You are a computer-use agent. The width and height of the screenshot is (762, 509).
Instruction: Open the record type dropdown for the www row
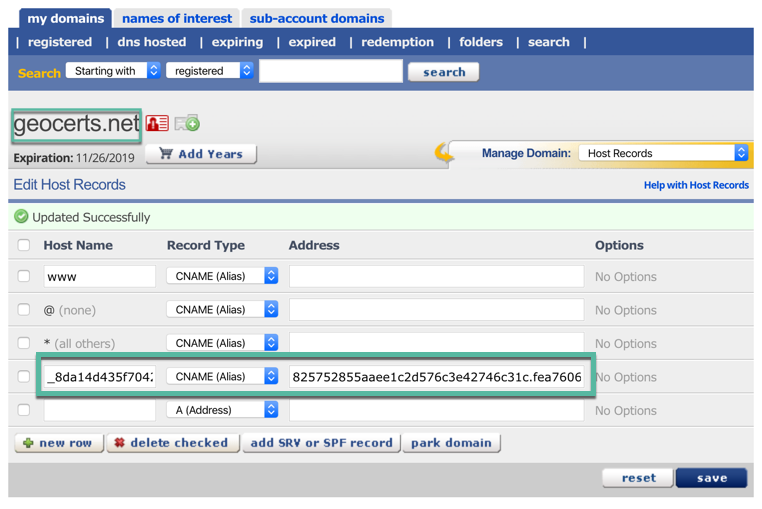point(222,276)
